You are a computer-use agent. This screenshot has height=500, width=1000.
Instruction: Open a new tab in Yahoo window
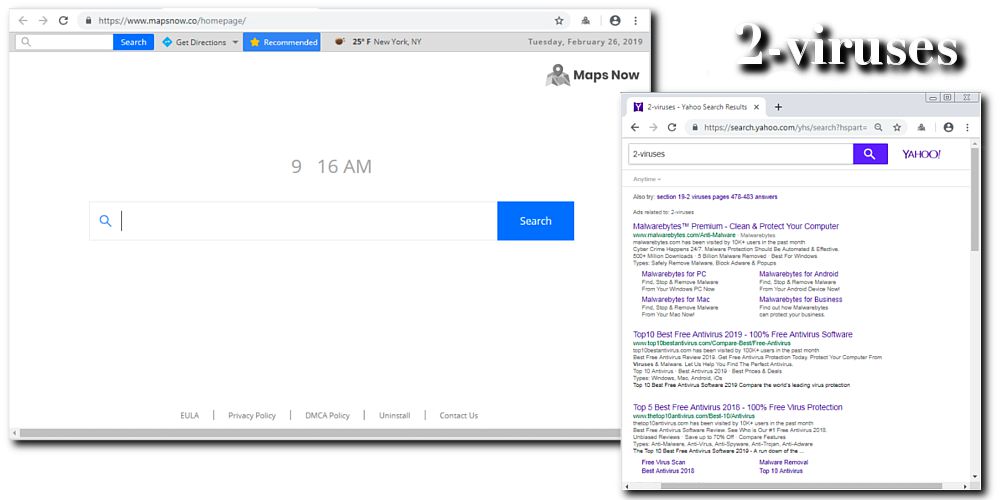[x=778, y=107]
